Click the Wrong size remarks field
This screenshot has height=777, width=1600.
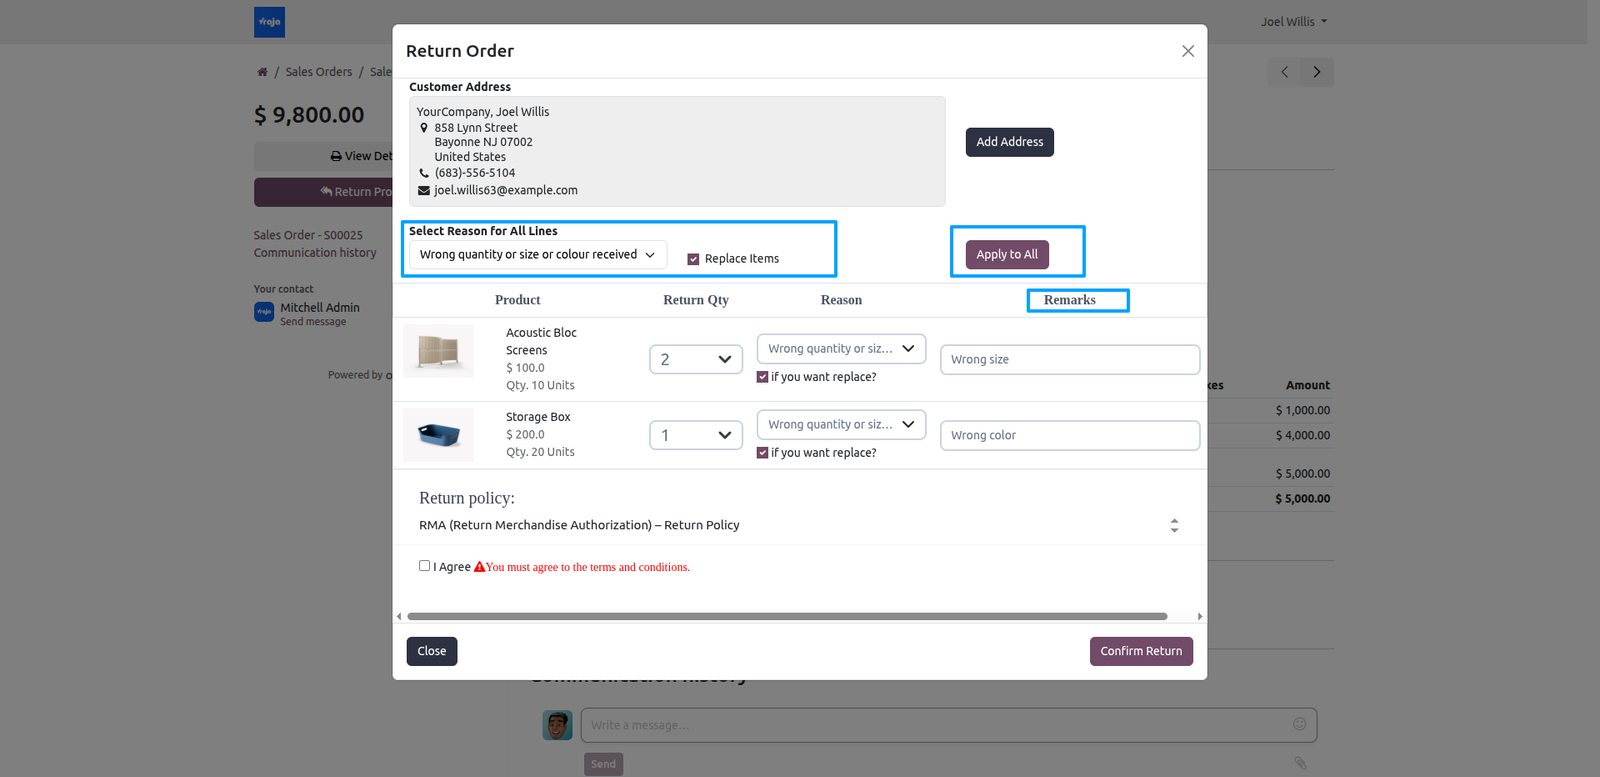coord(1070,360)
